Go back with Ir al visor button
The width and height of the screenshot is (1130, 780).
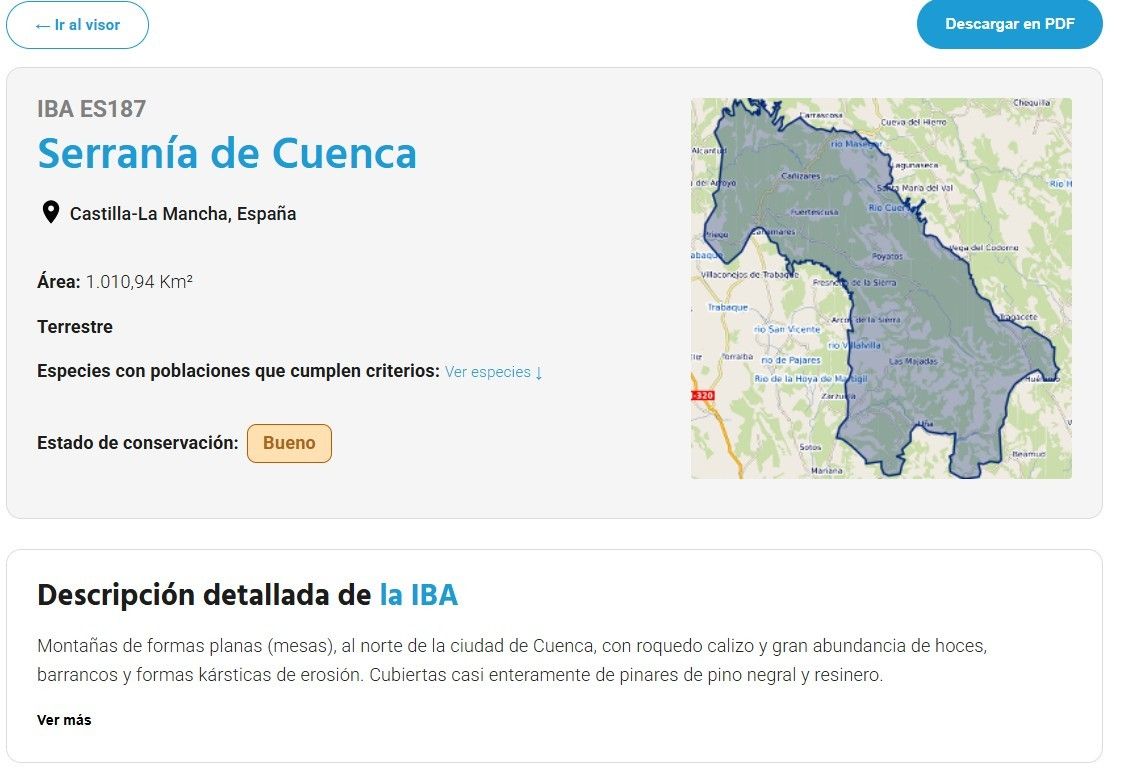click(x=77, y=25)
